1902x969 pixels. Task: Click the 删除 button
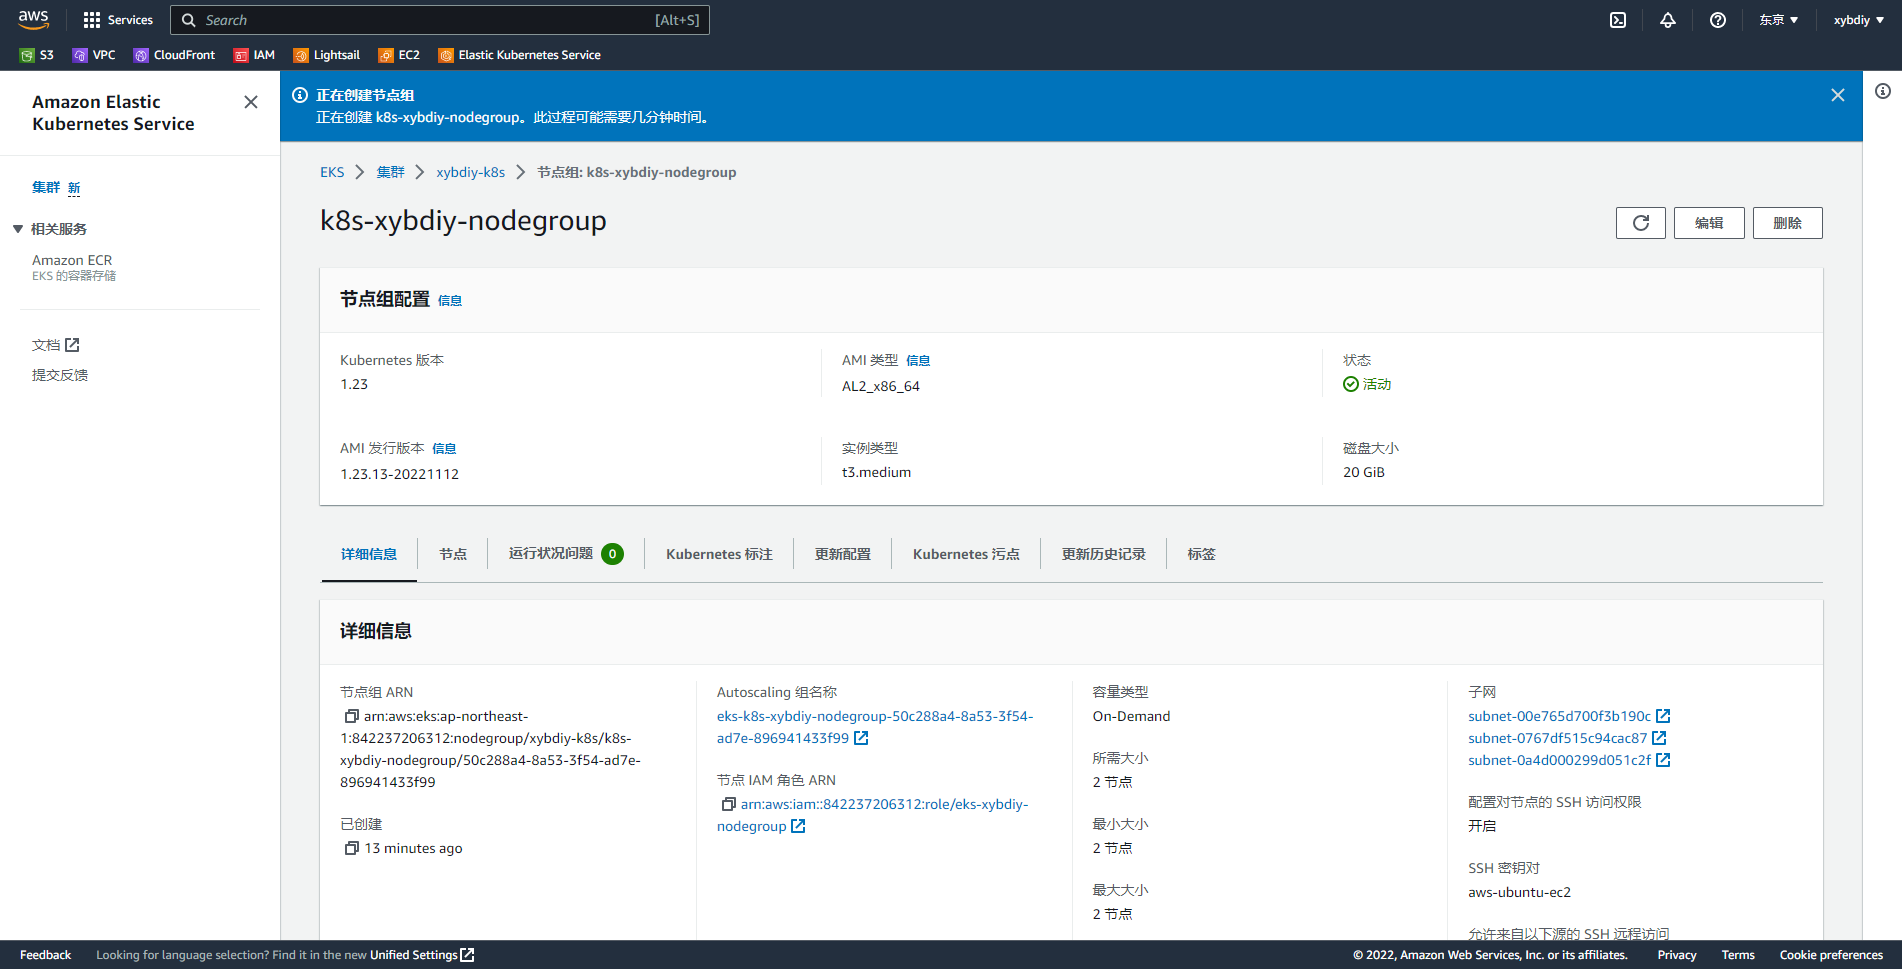pos(1788,223)
